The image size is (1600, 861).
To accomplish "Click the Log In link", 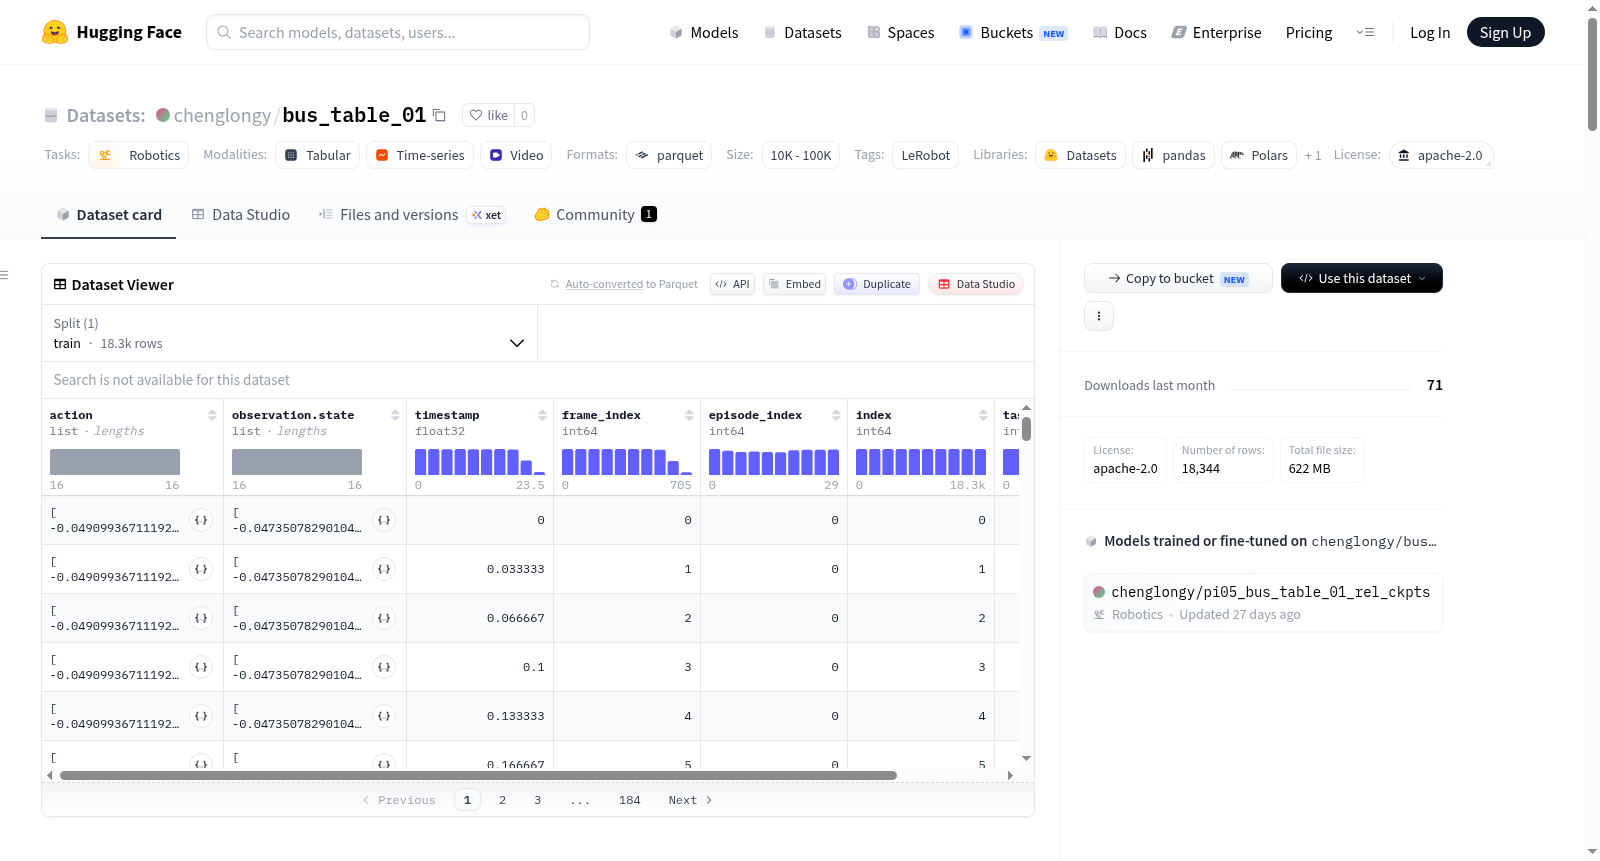I will click(x=1430, y=32).
